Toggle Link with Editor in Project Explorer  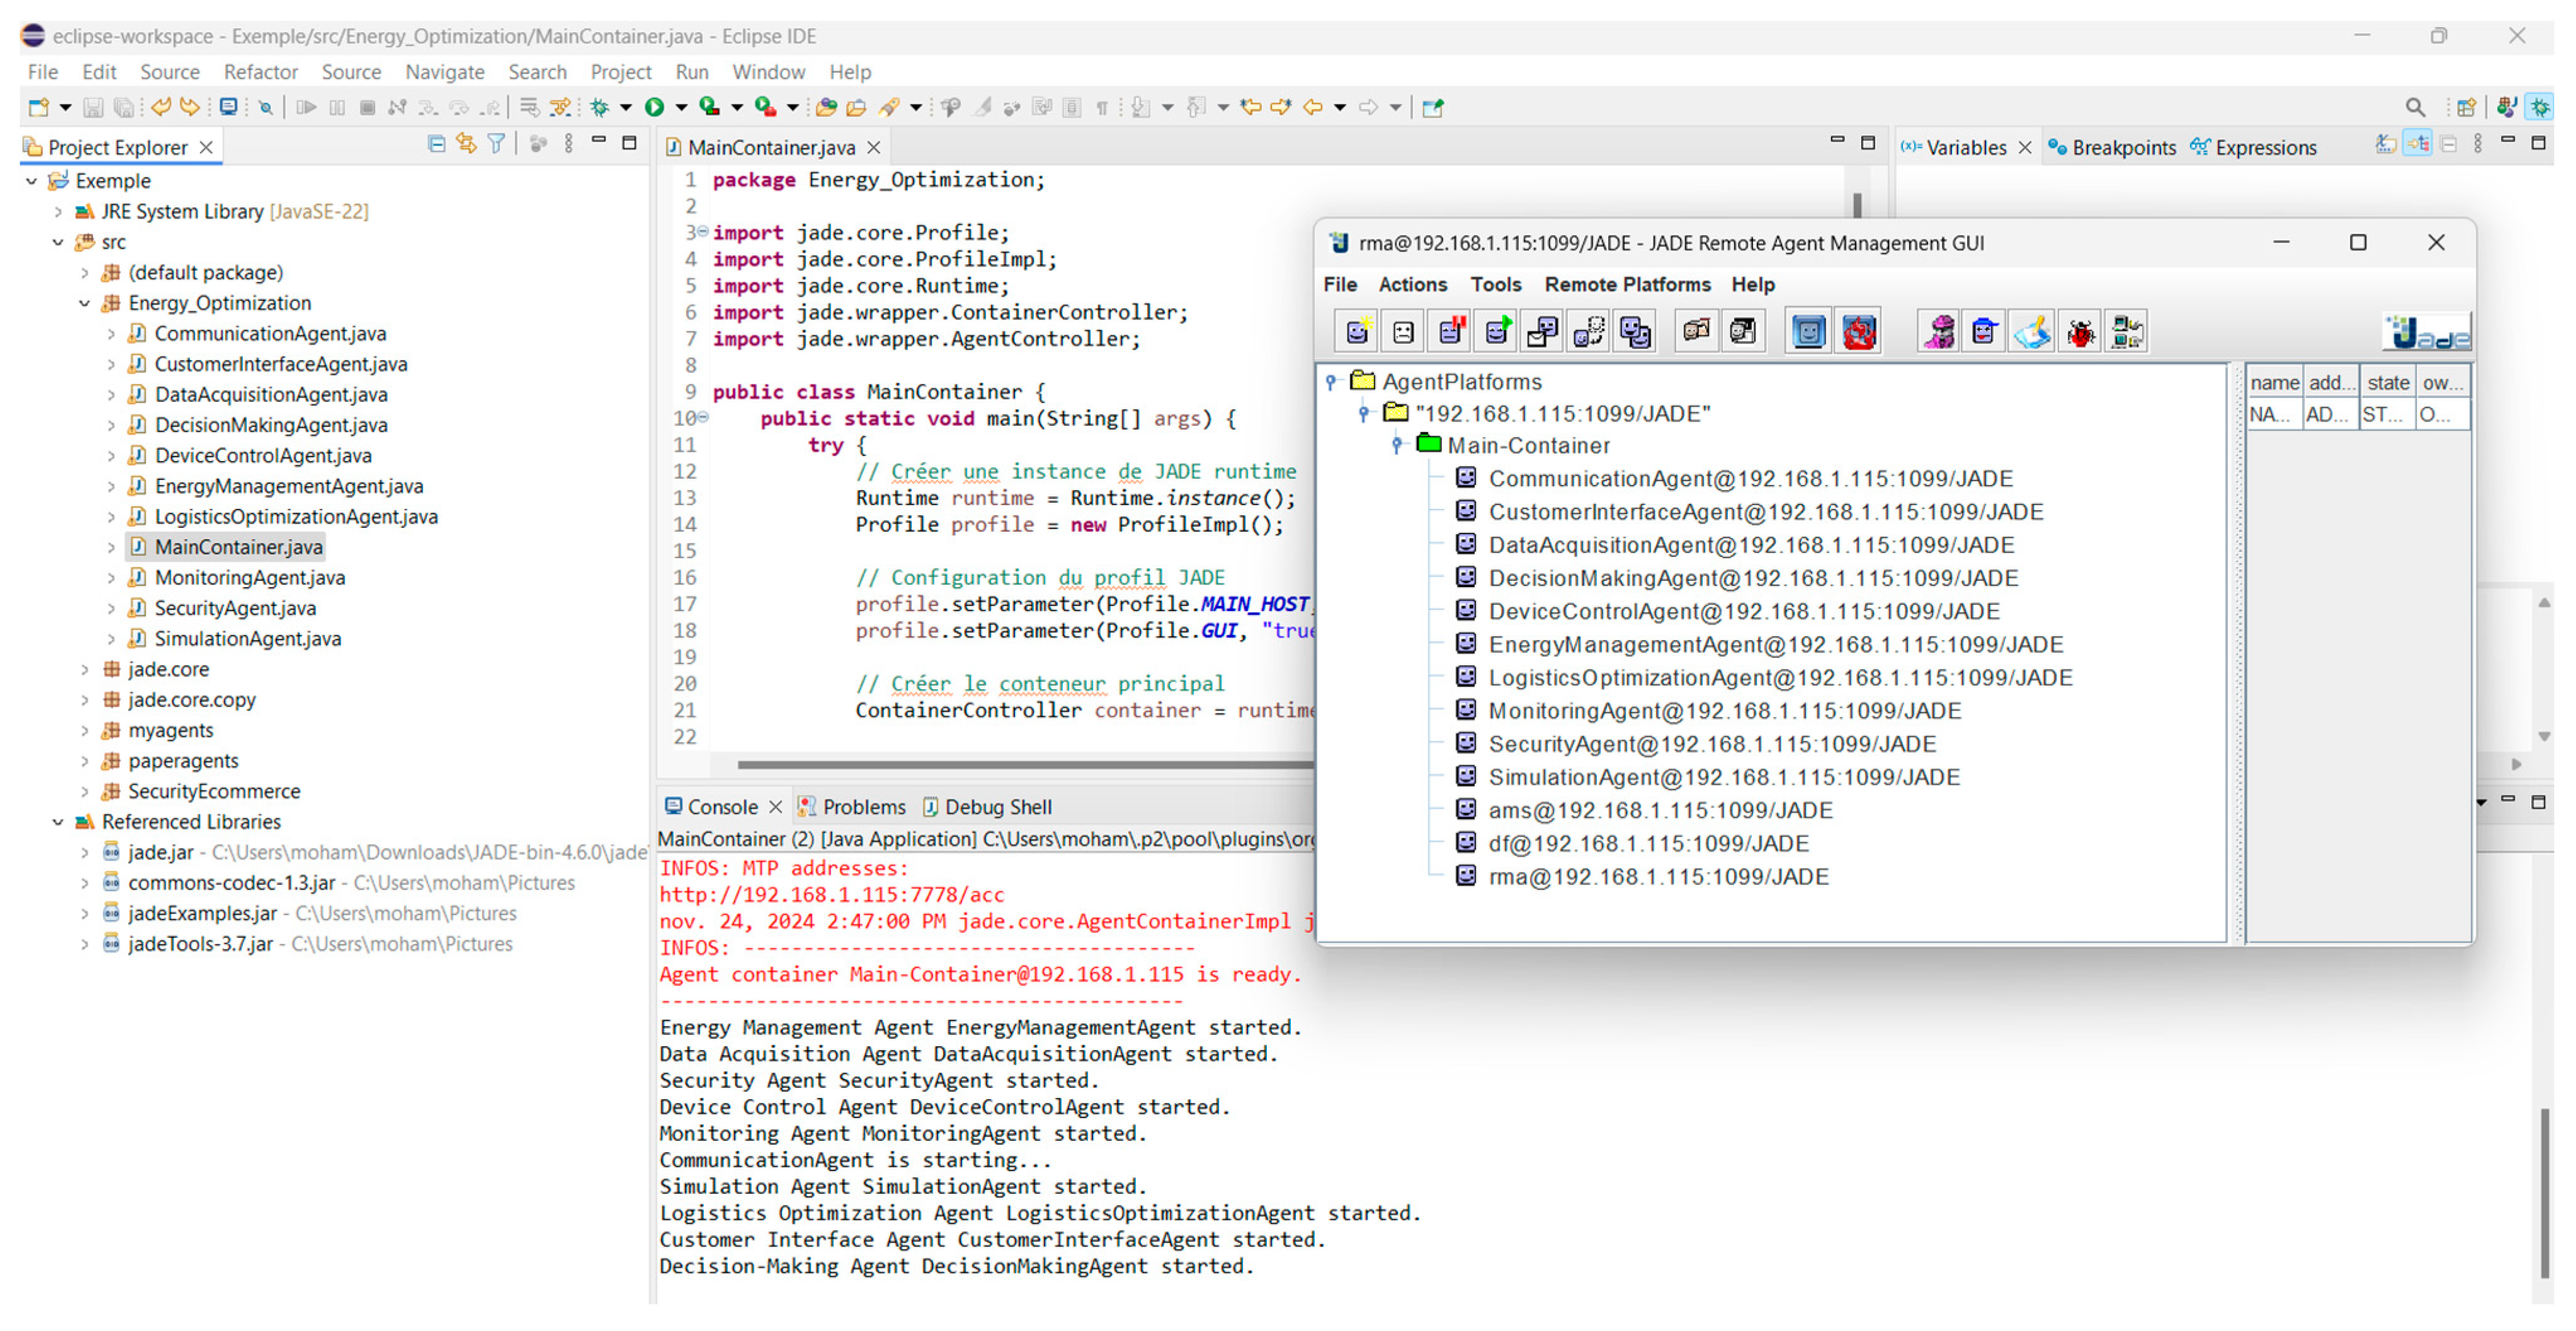tap(466, 144)
